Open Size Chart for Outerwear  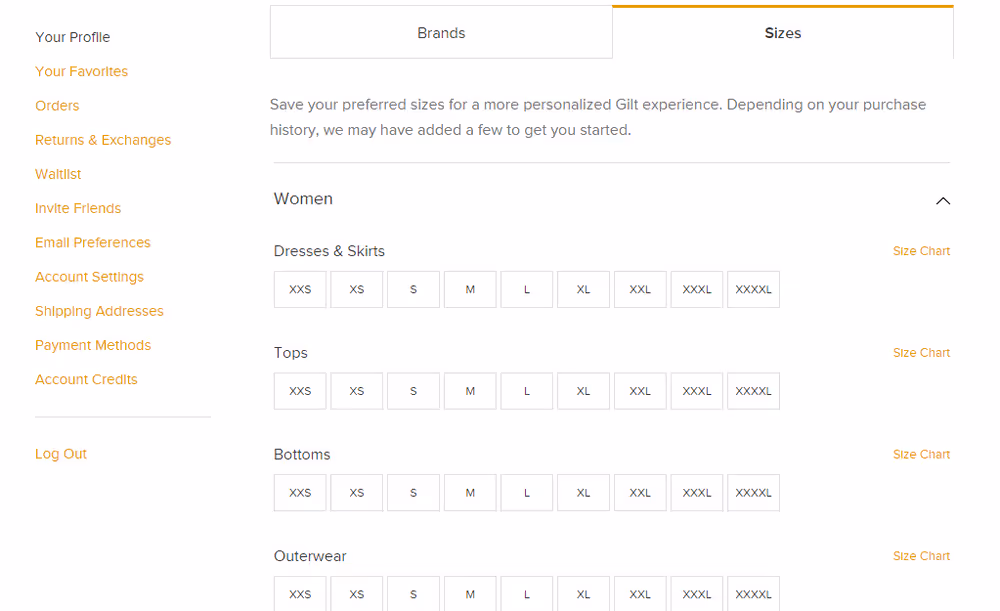[922, 556]
